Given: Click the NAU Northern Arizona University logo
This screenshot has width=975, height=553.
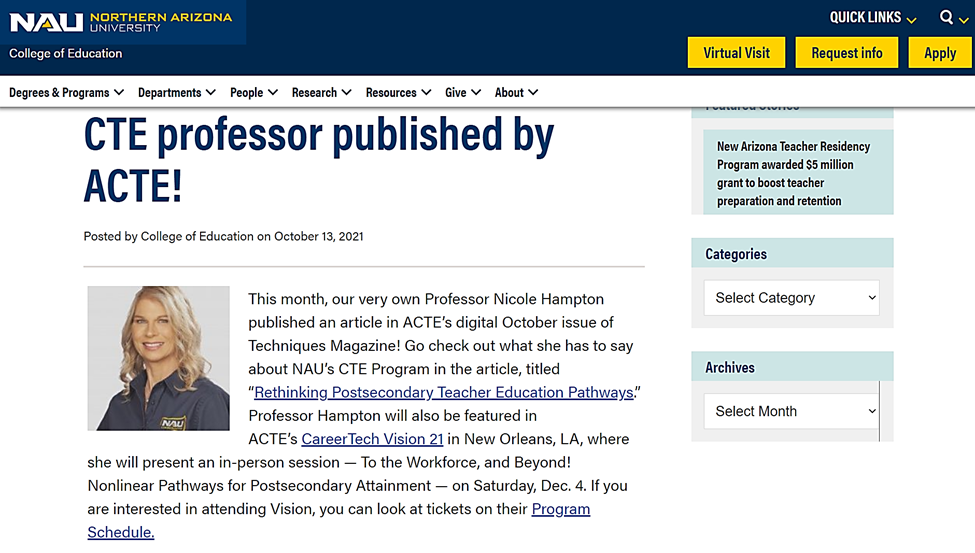Looking at the screenshot, I should pyautogui.click(x=121, y=22).
